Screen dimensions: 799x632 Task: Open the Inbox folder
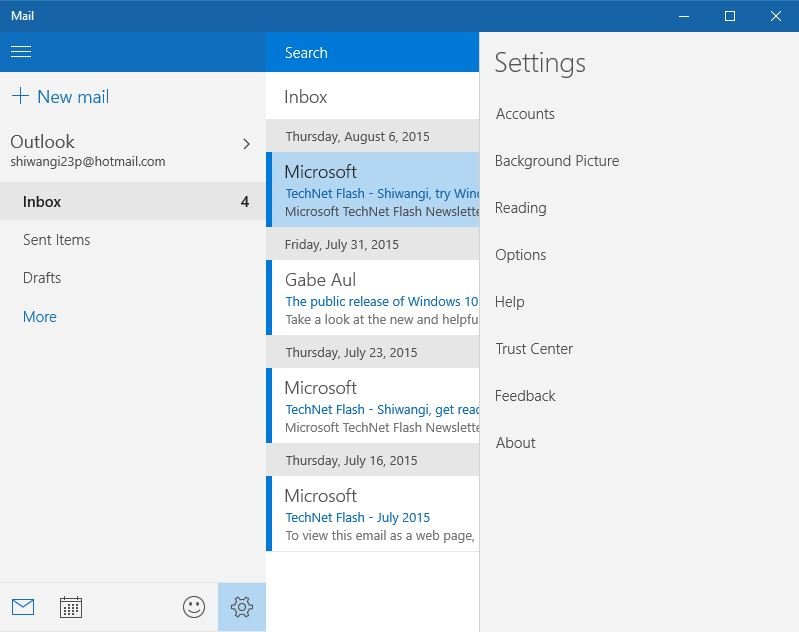pos(132,201)
